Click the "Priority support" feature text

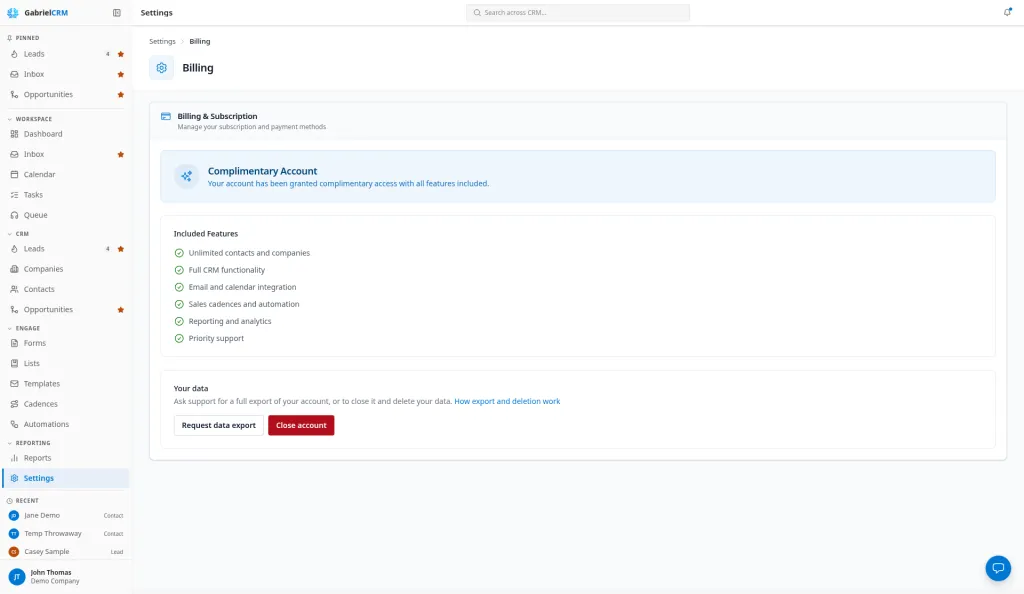tap(216, 339)
